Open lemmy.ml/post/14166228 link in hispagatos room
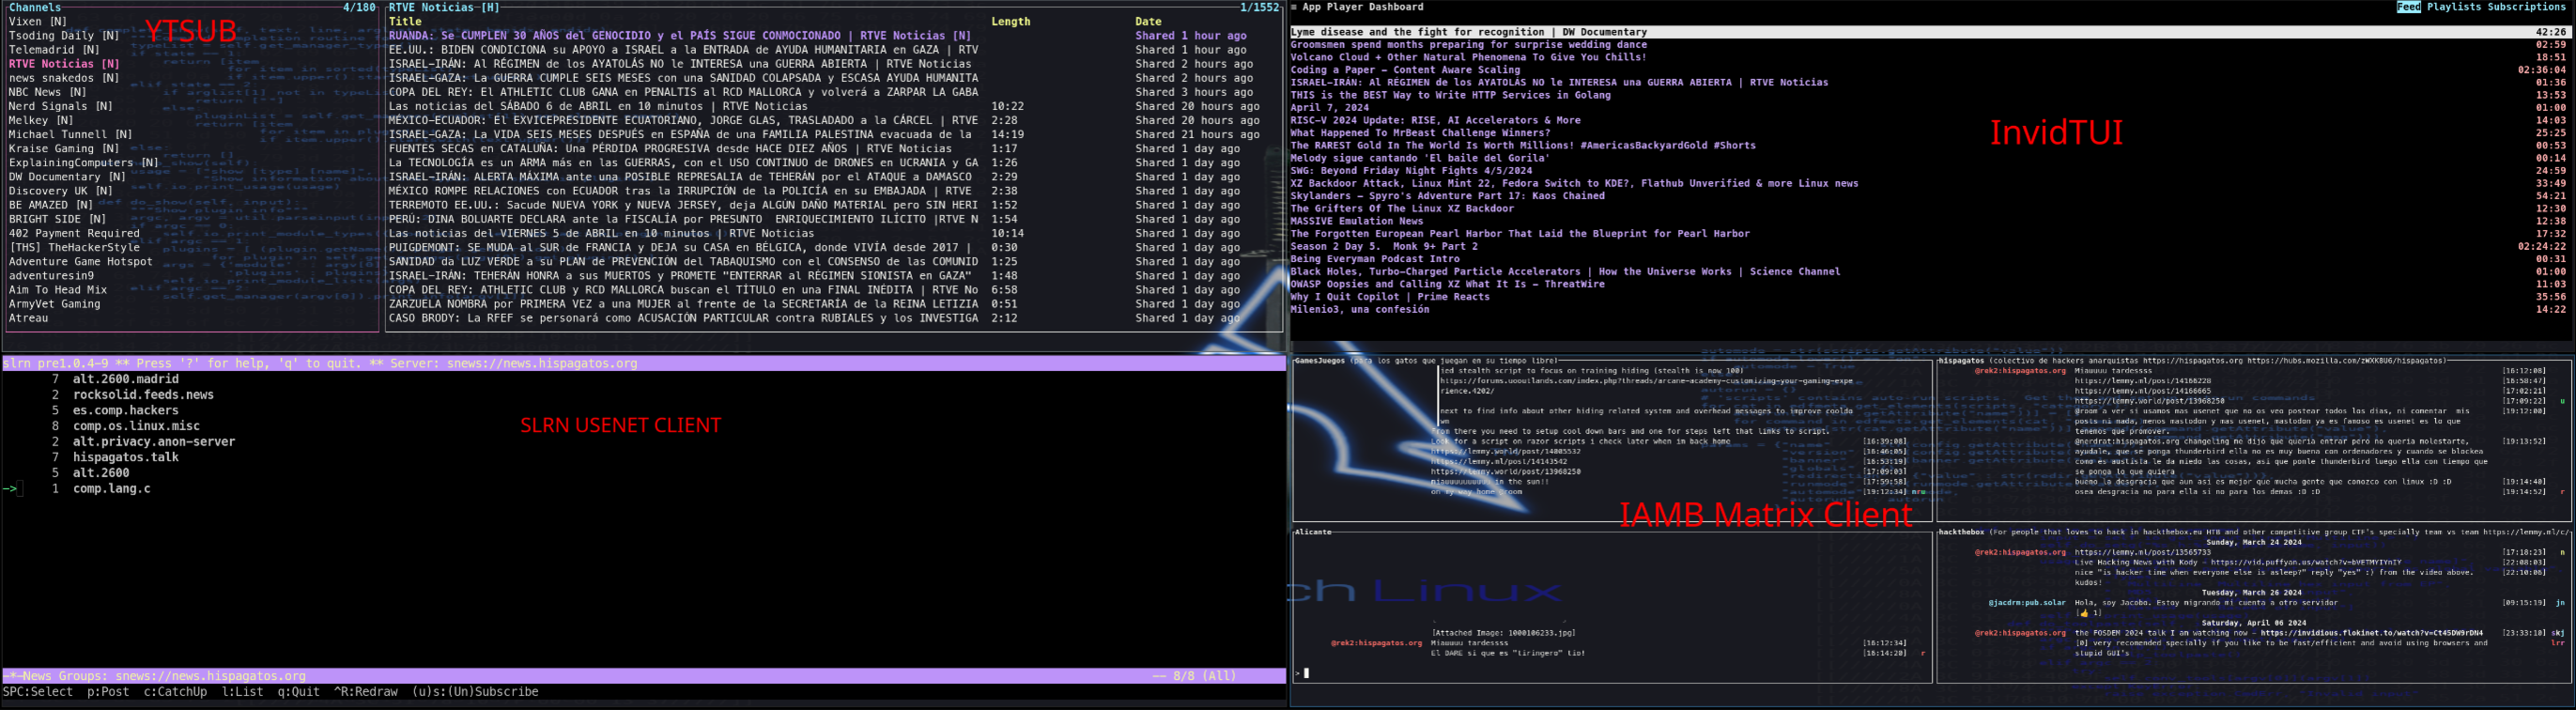The width and height of the screenshot is (2576, 710). click(2143, 381)
